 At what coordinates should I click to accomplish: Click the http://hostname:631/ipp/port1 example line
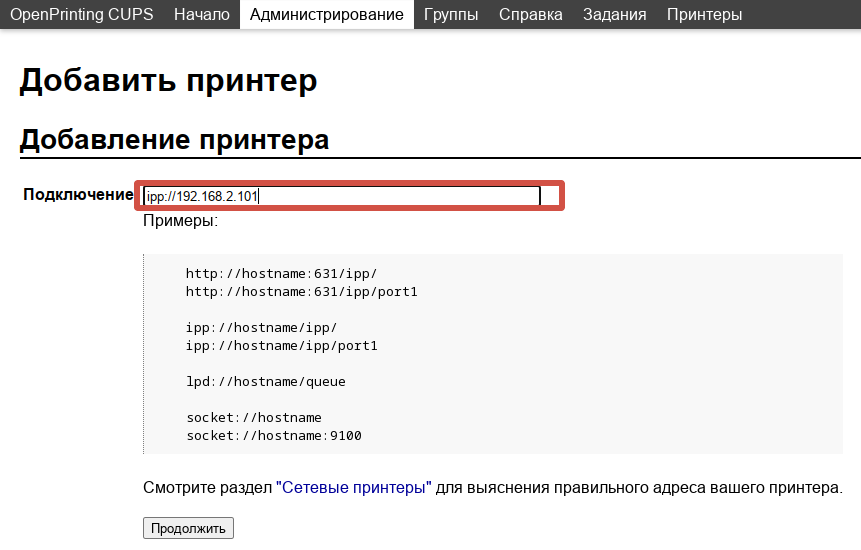click(301, 291)
